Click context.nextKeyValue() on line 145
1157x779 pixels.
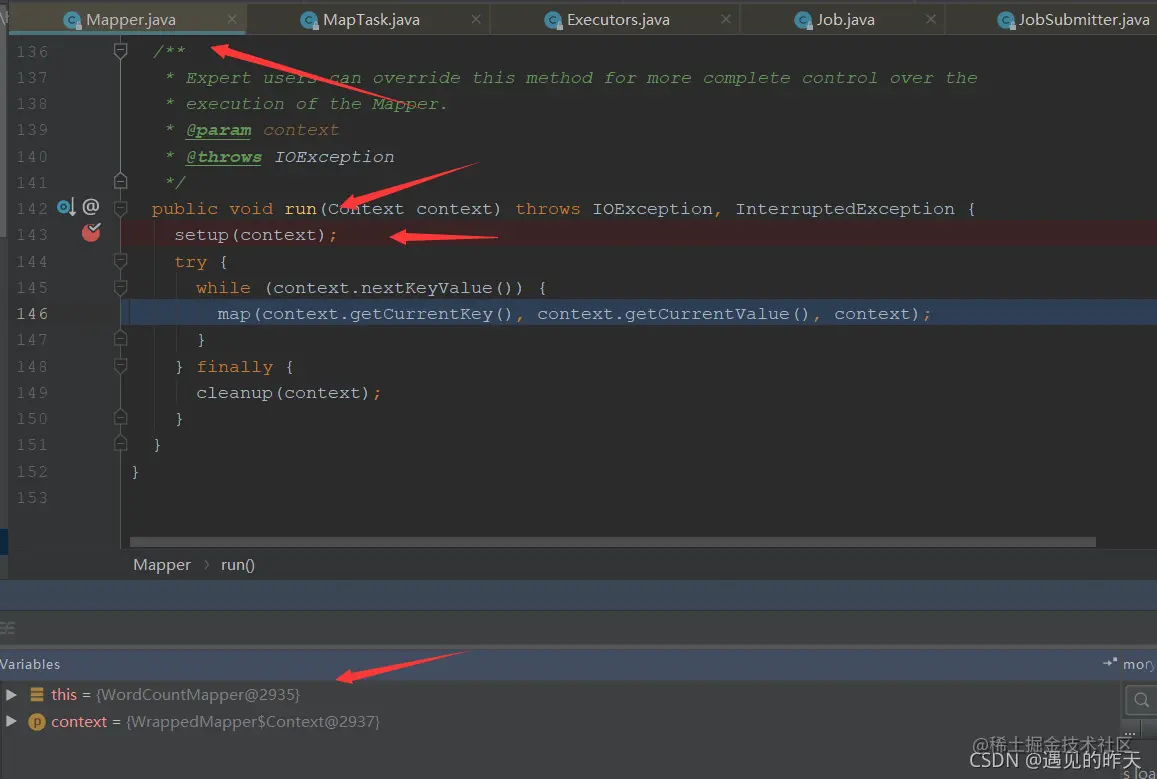coord(398,288)
